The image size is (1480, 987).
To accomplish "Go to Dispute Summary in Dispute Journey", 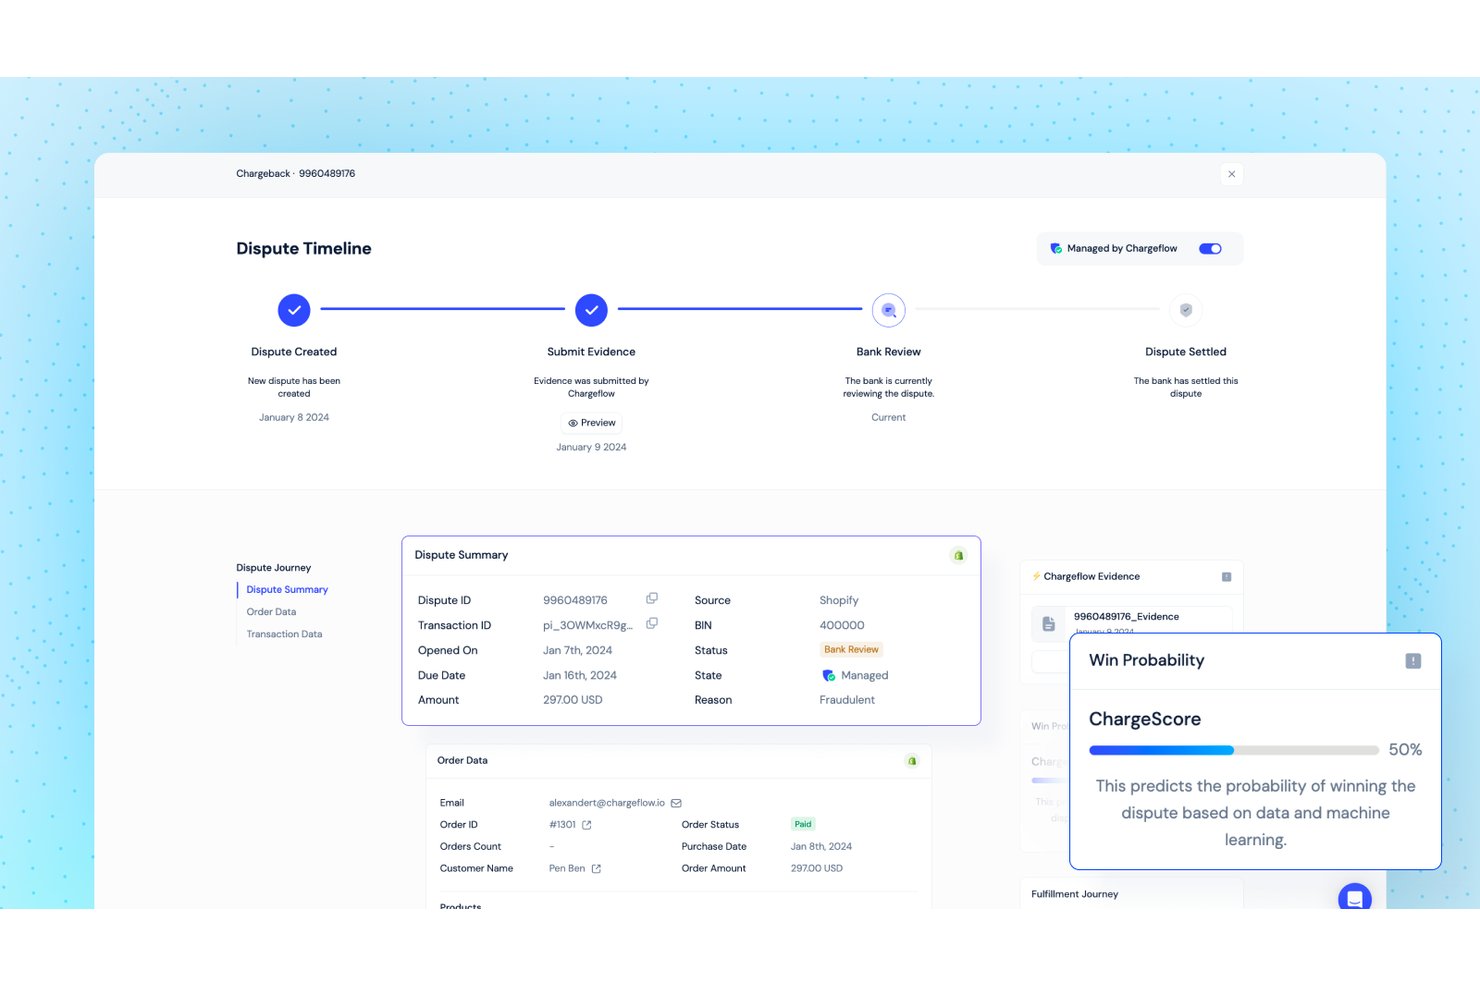I will click(x=287, y=590).
